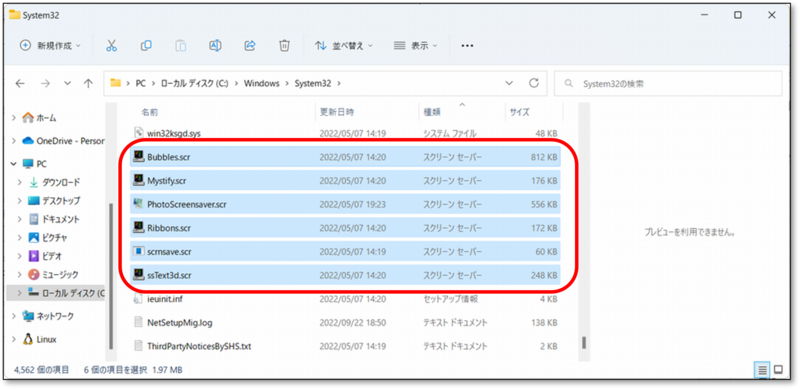Expand the Linux tree node
The height and width of the screenshot is (389, 800).
[x=14, y=339]
